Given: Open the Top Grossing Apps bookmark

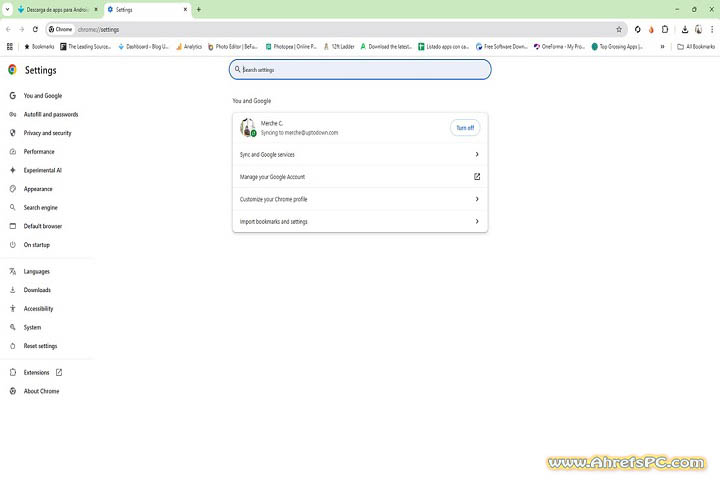Looking at the screenshot, I should [618, 46].
